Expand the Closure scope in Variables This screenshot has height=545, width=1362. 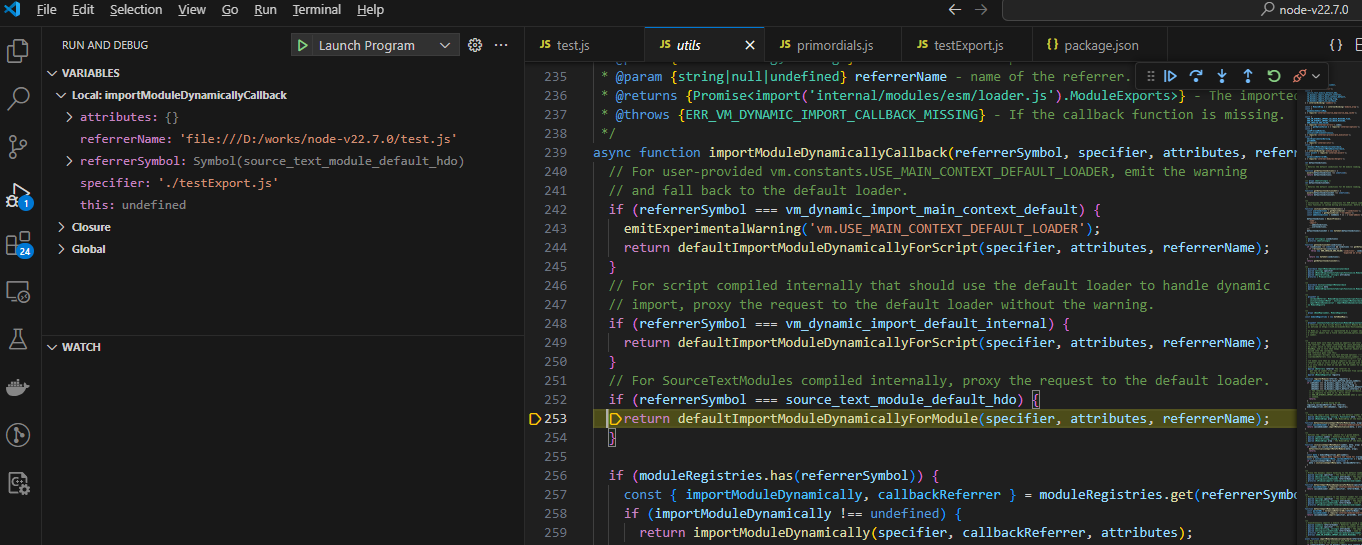[x=91, y=227]
